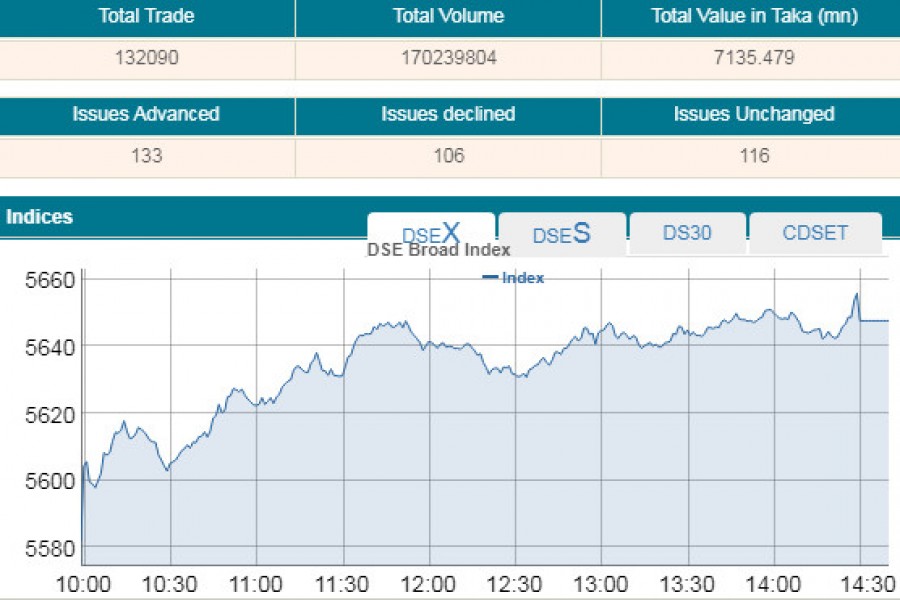Screen dimensions: 900x600
Task: Click the Total Trade header cell
Action: pyautogui.click(x=146, y=16)
